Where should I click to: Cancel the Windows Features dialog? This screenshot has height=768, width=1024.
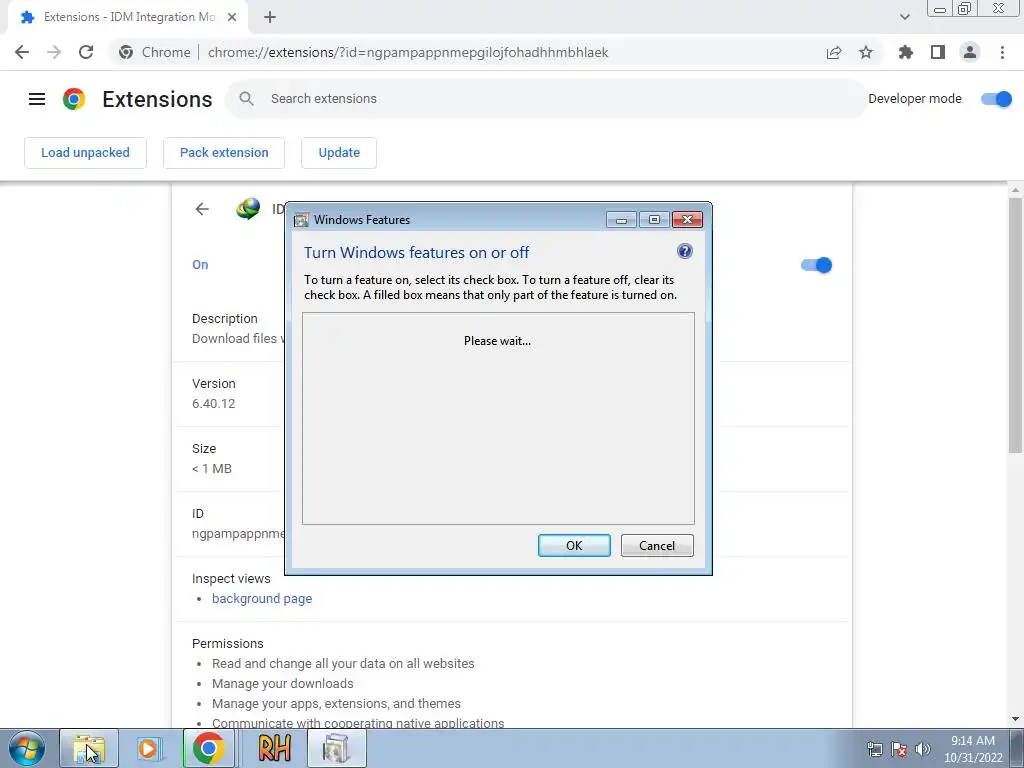(x=657, y=545)
